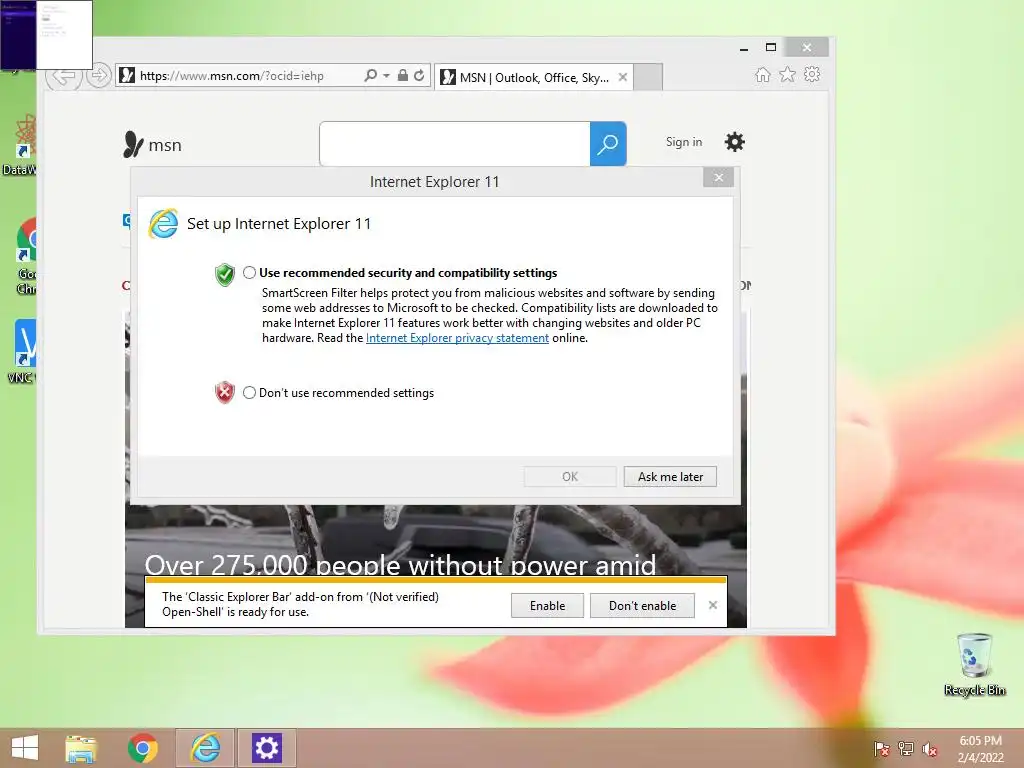Click the msn logo on the page
This screenshot has width=1024, height=768.
pos(152,144)
